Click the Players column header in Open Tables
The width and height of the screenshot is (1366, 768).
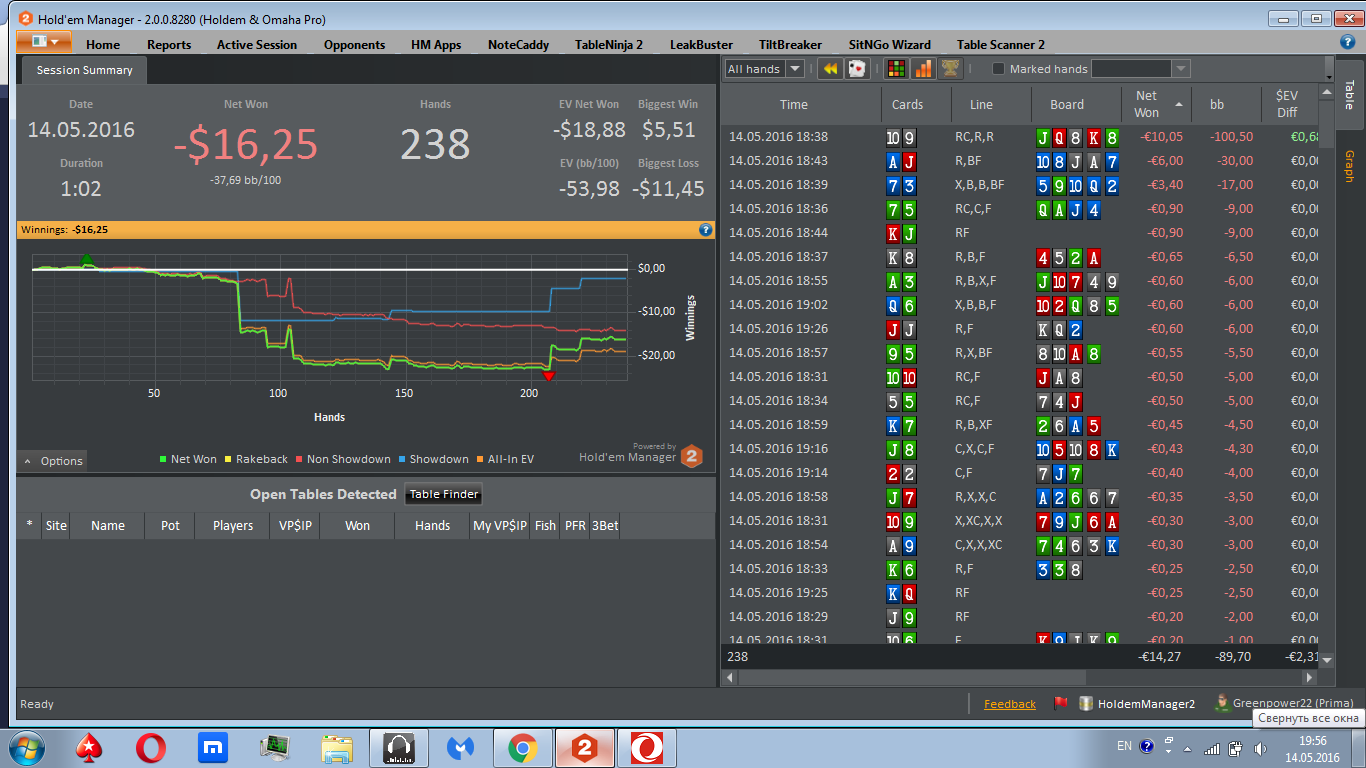tap(233, 525)
